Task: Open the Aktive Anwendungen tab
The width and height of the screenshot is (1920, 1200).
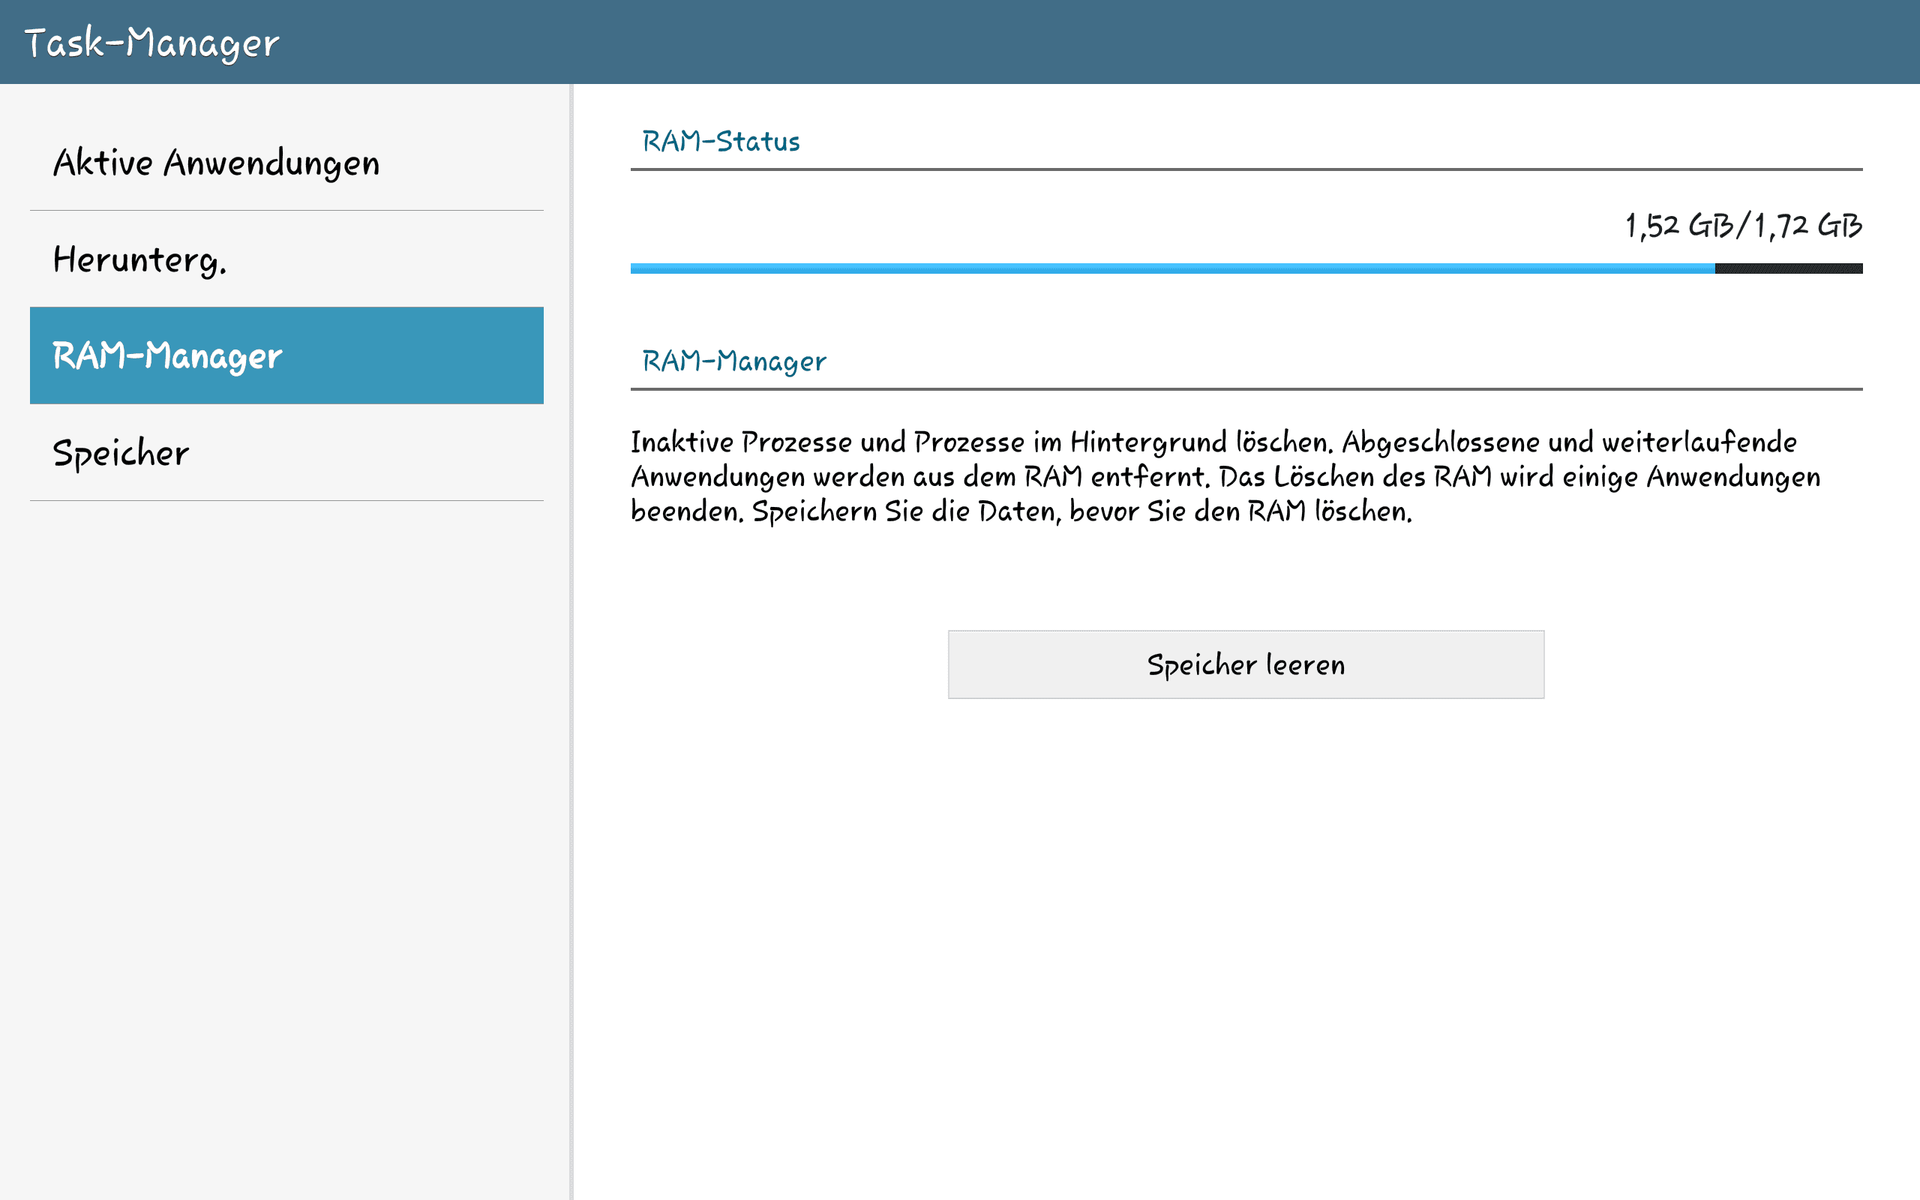Action: click(x=287, y=162)
